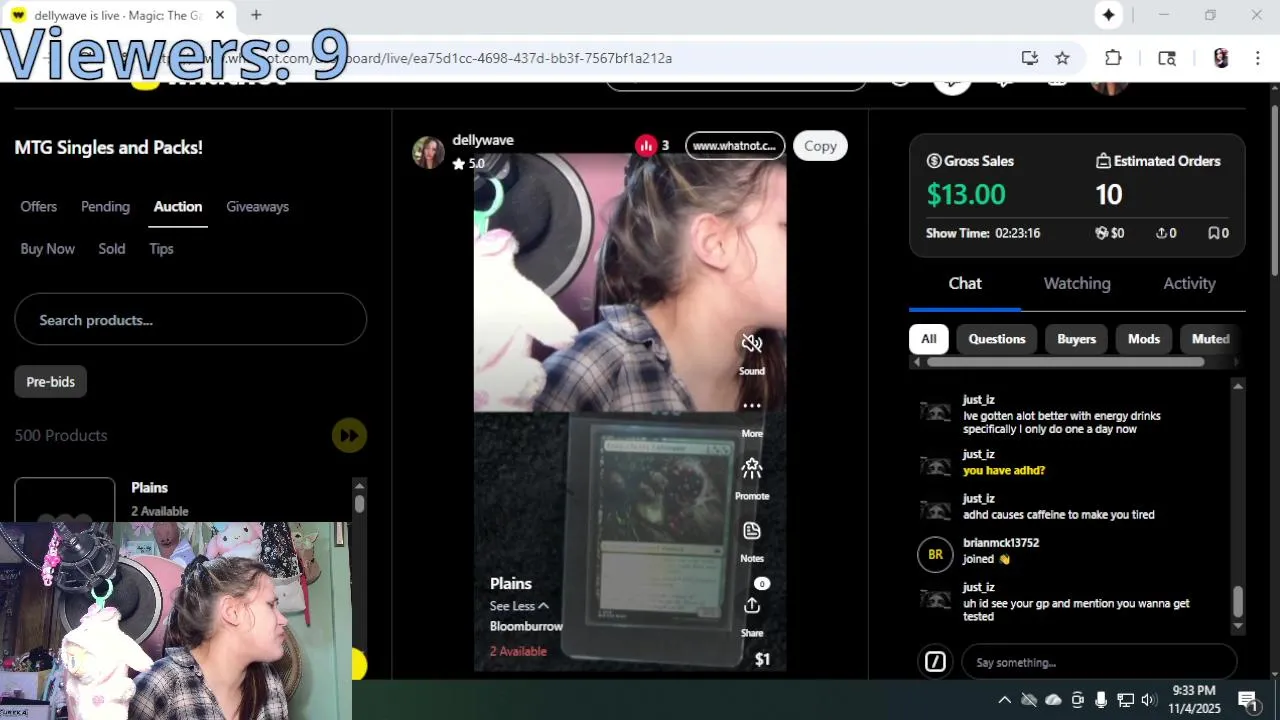Filter chat by Muted
This screenshot has width=1280, height=720.
click(1210, 339)
